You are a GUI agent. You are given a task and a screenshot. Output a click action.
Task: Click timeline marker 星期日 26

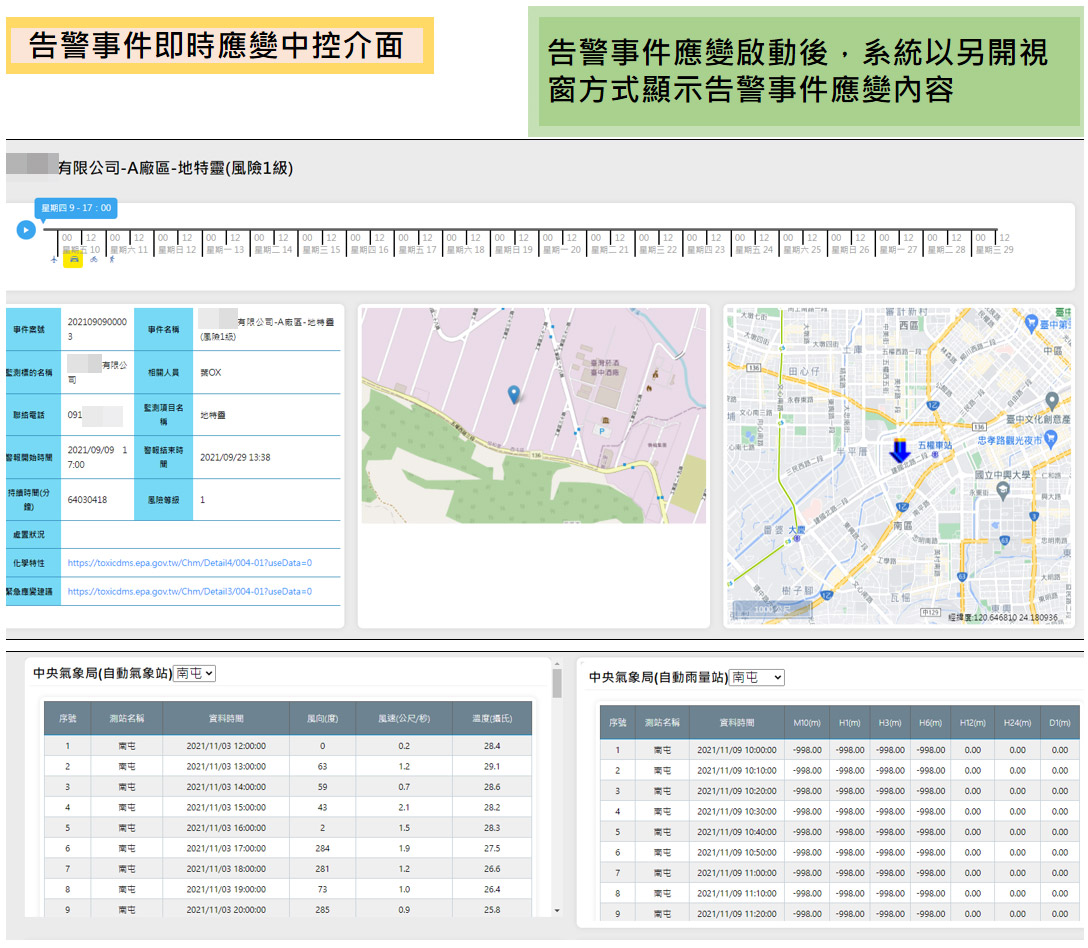(x=850, y=250)
